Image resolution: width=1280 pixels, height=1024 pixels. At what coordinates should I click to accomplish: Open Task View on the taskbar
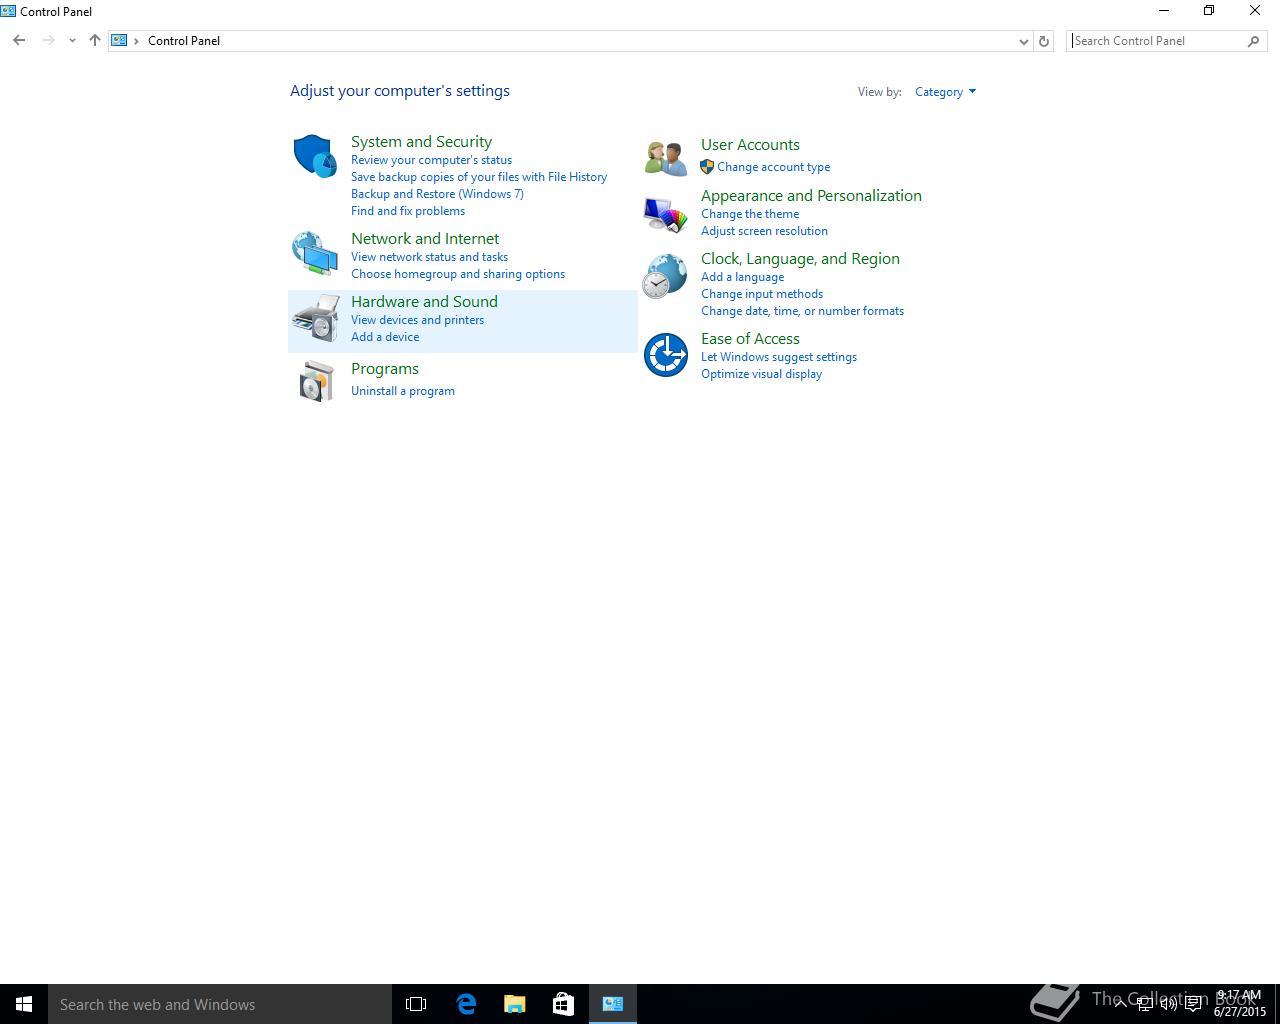(x=416, y=1004)
